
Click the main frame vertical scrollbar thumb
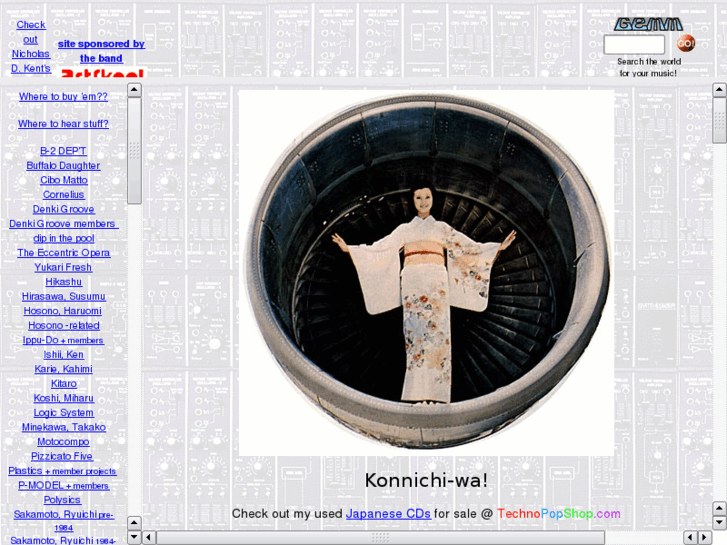(x=720, y=120)
